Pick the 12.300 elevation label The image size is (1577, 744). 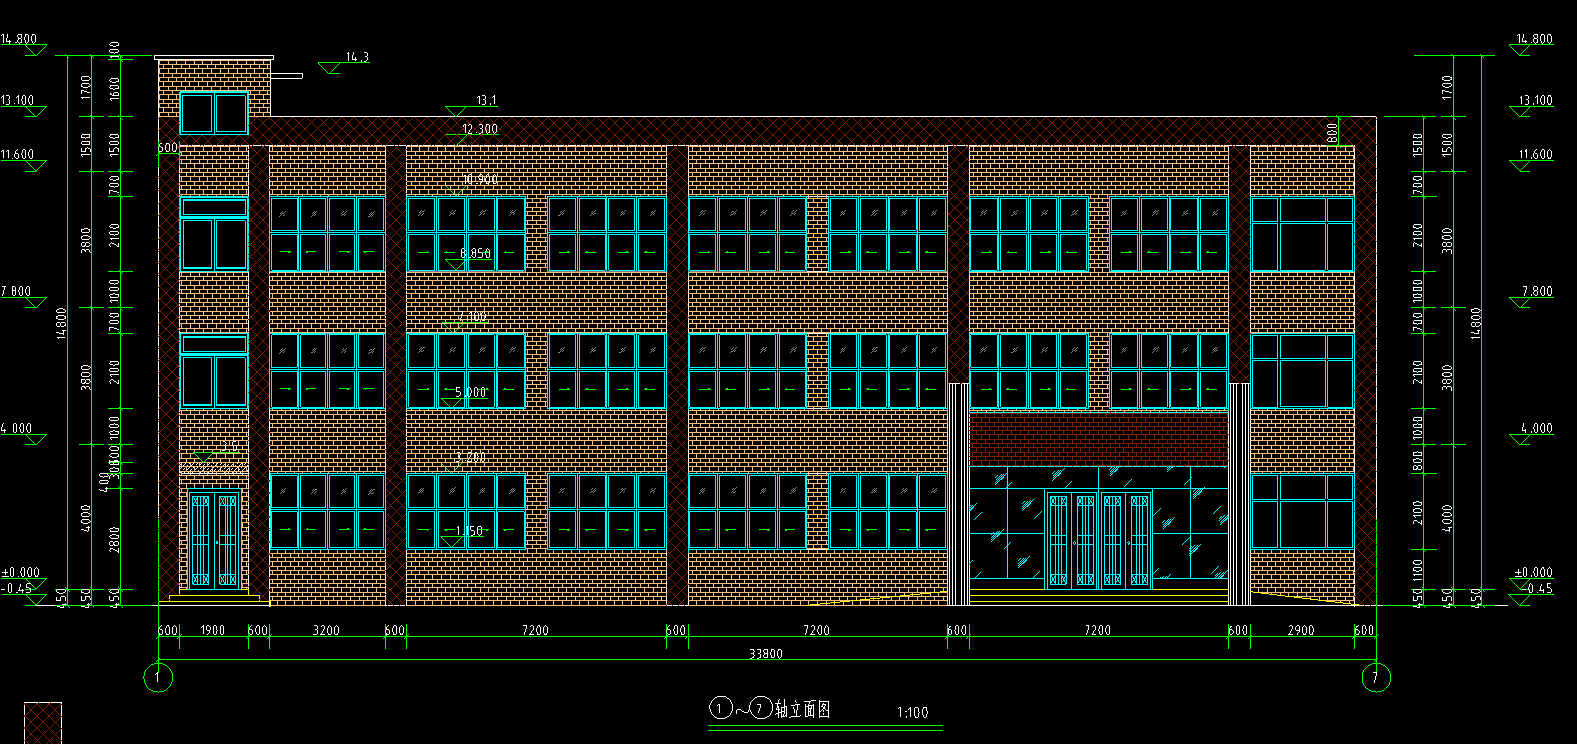[x=480, y=129]
